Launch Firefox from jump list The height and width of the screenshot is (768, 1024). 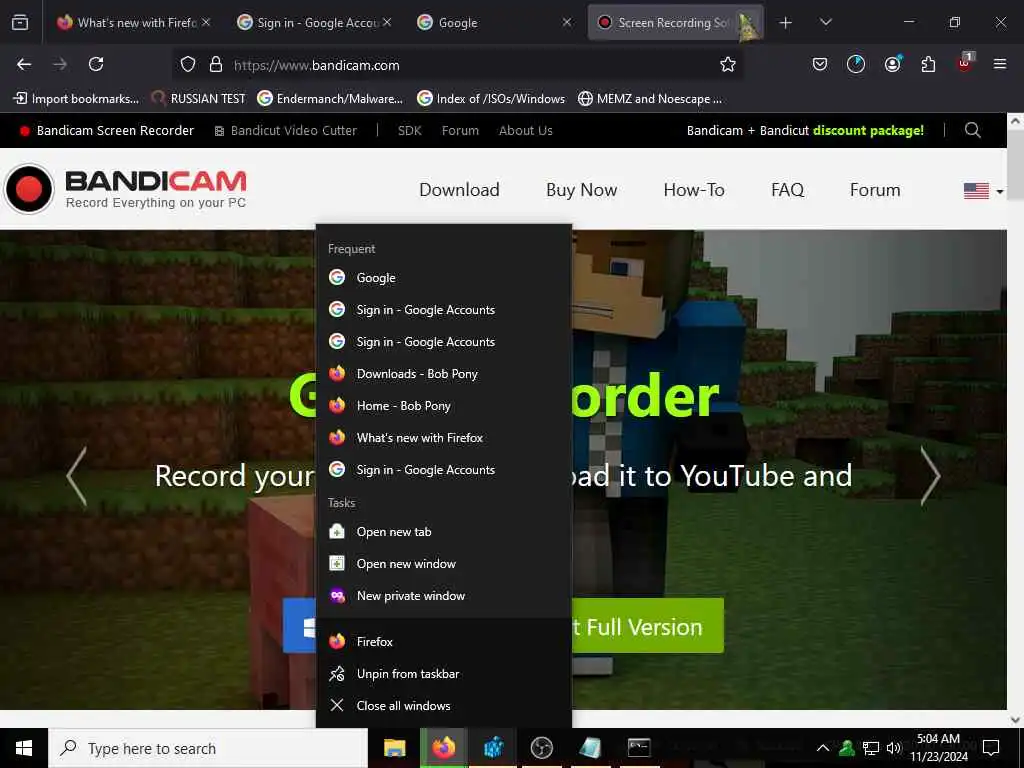[443, 641]
